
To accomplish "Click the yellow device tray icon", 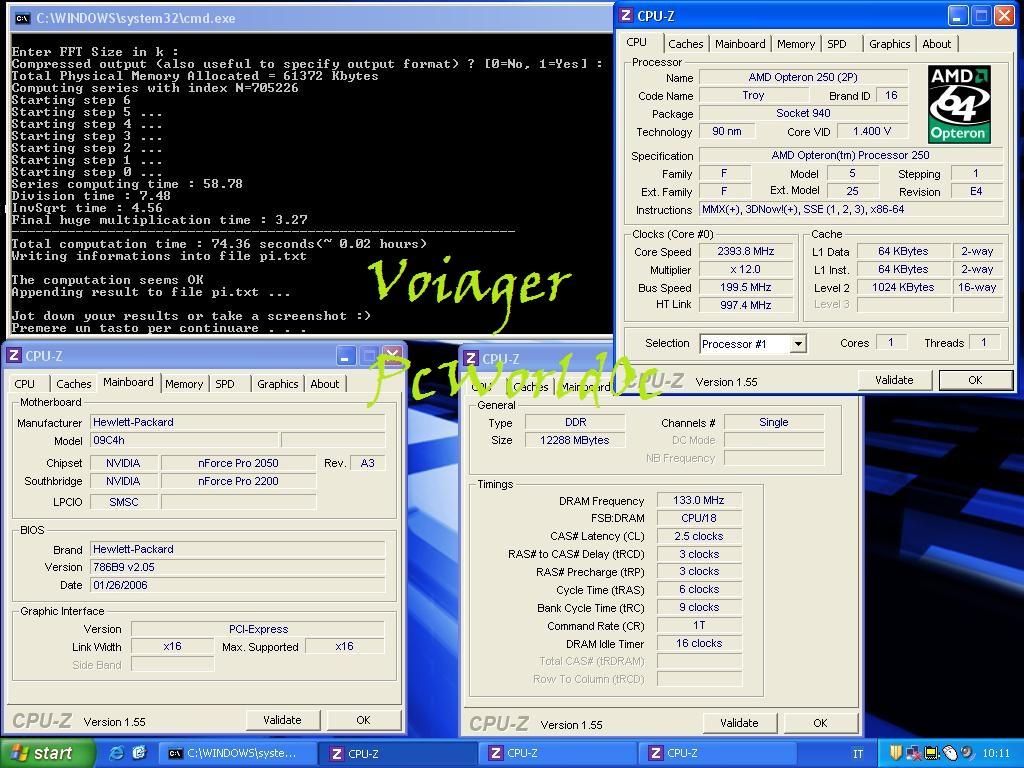I will [932, 753].
